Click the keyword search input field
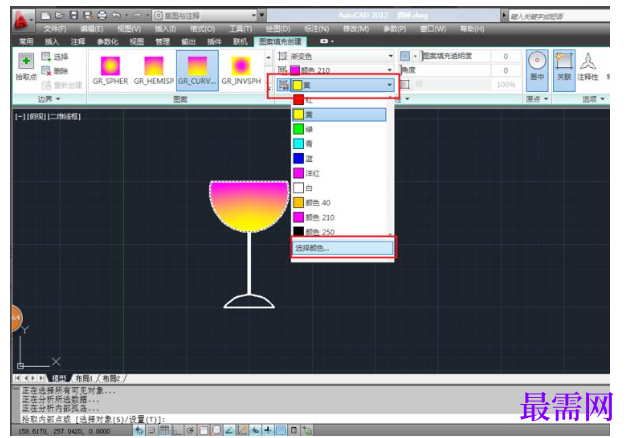This screenshot has height=438, width=632. [559, 16]
